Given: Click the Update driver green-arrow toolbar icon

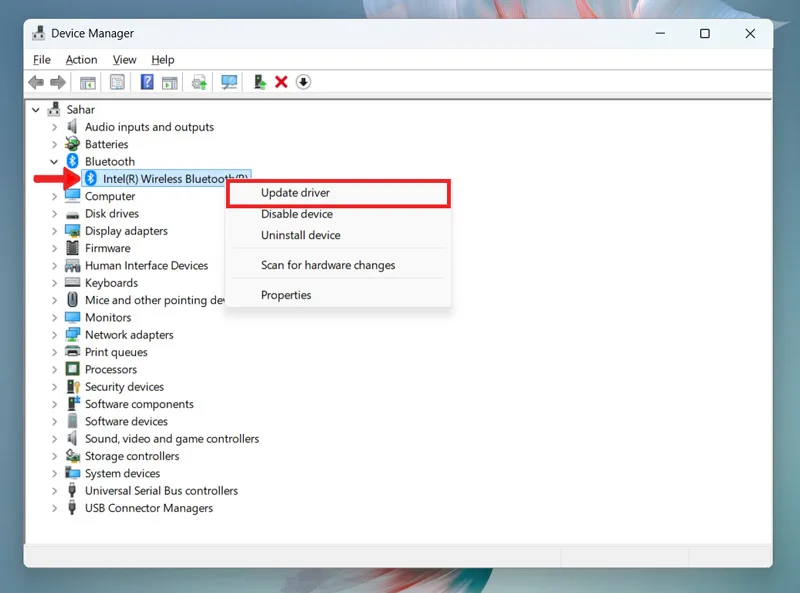Looking at the screenshot, I should coord(260,82).
